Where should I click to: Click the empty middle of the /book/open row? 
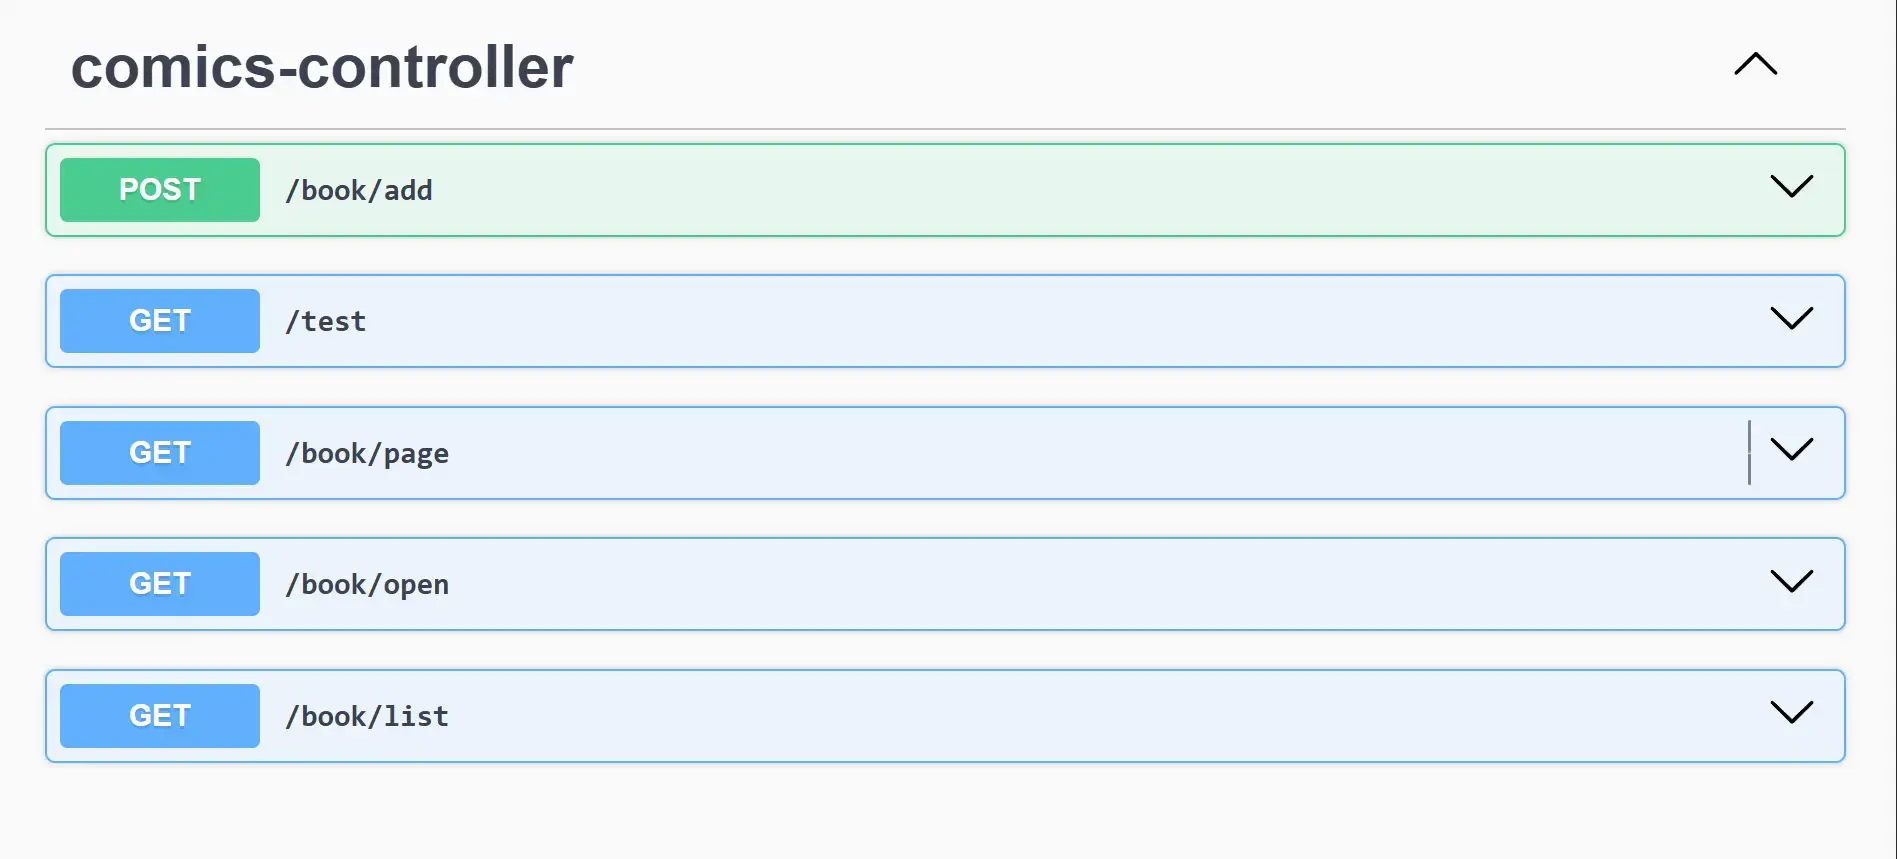tap(1000, 584)
